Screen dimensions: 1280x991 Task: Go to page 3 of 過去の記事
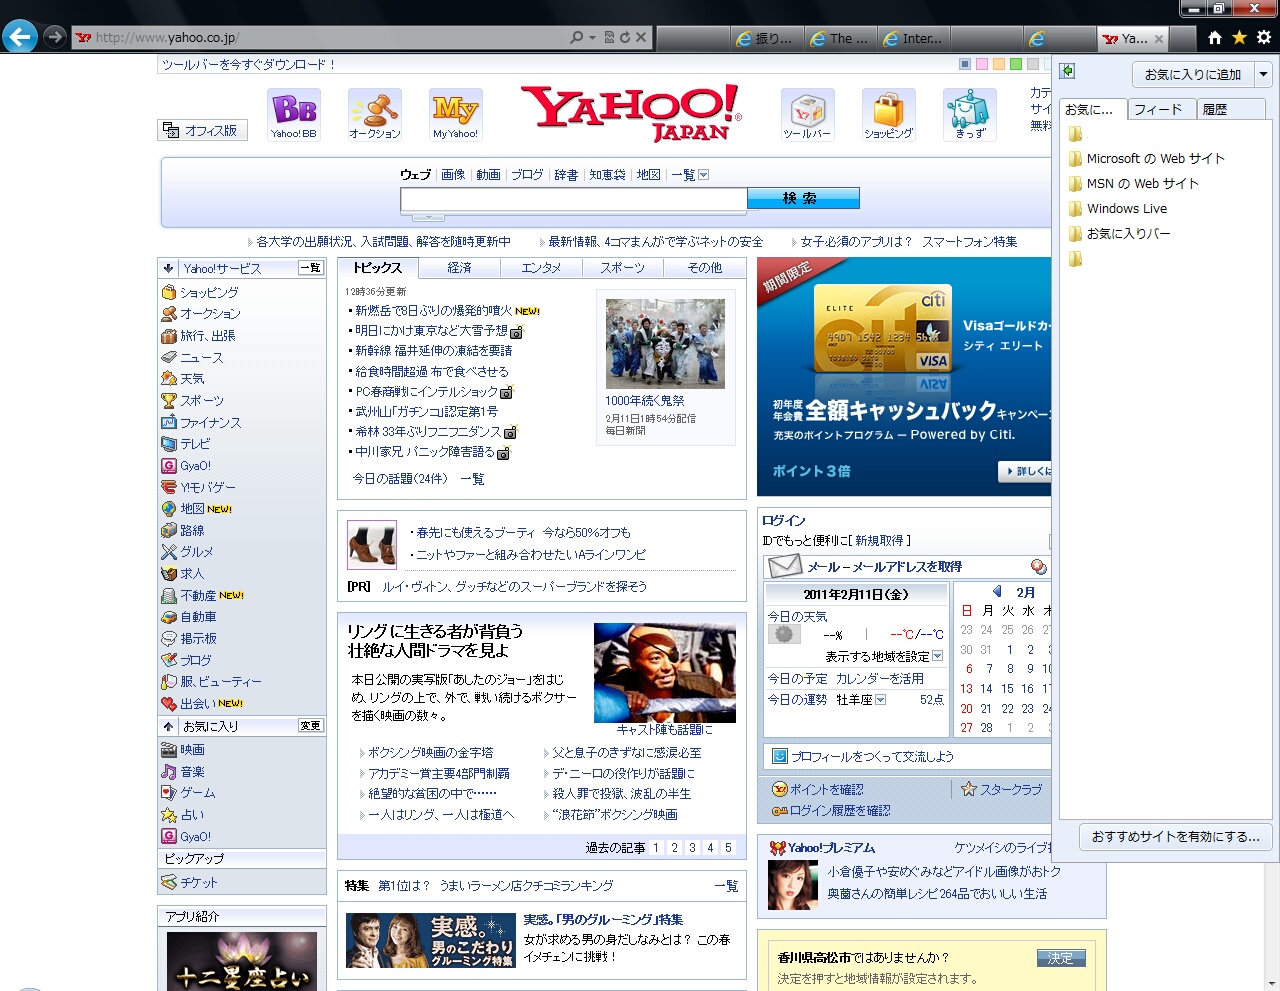coord(693,848)
